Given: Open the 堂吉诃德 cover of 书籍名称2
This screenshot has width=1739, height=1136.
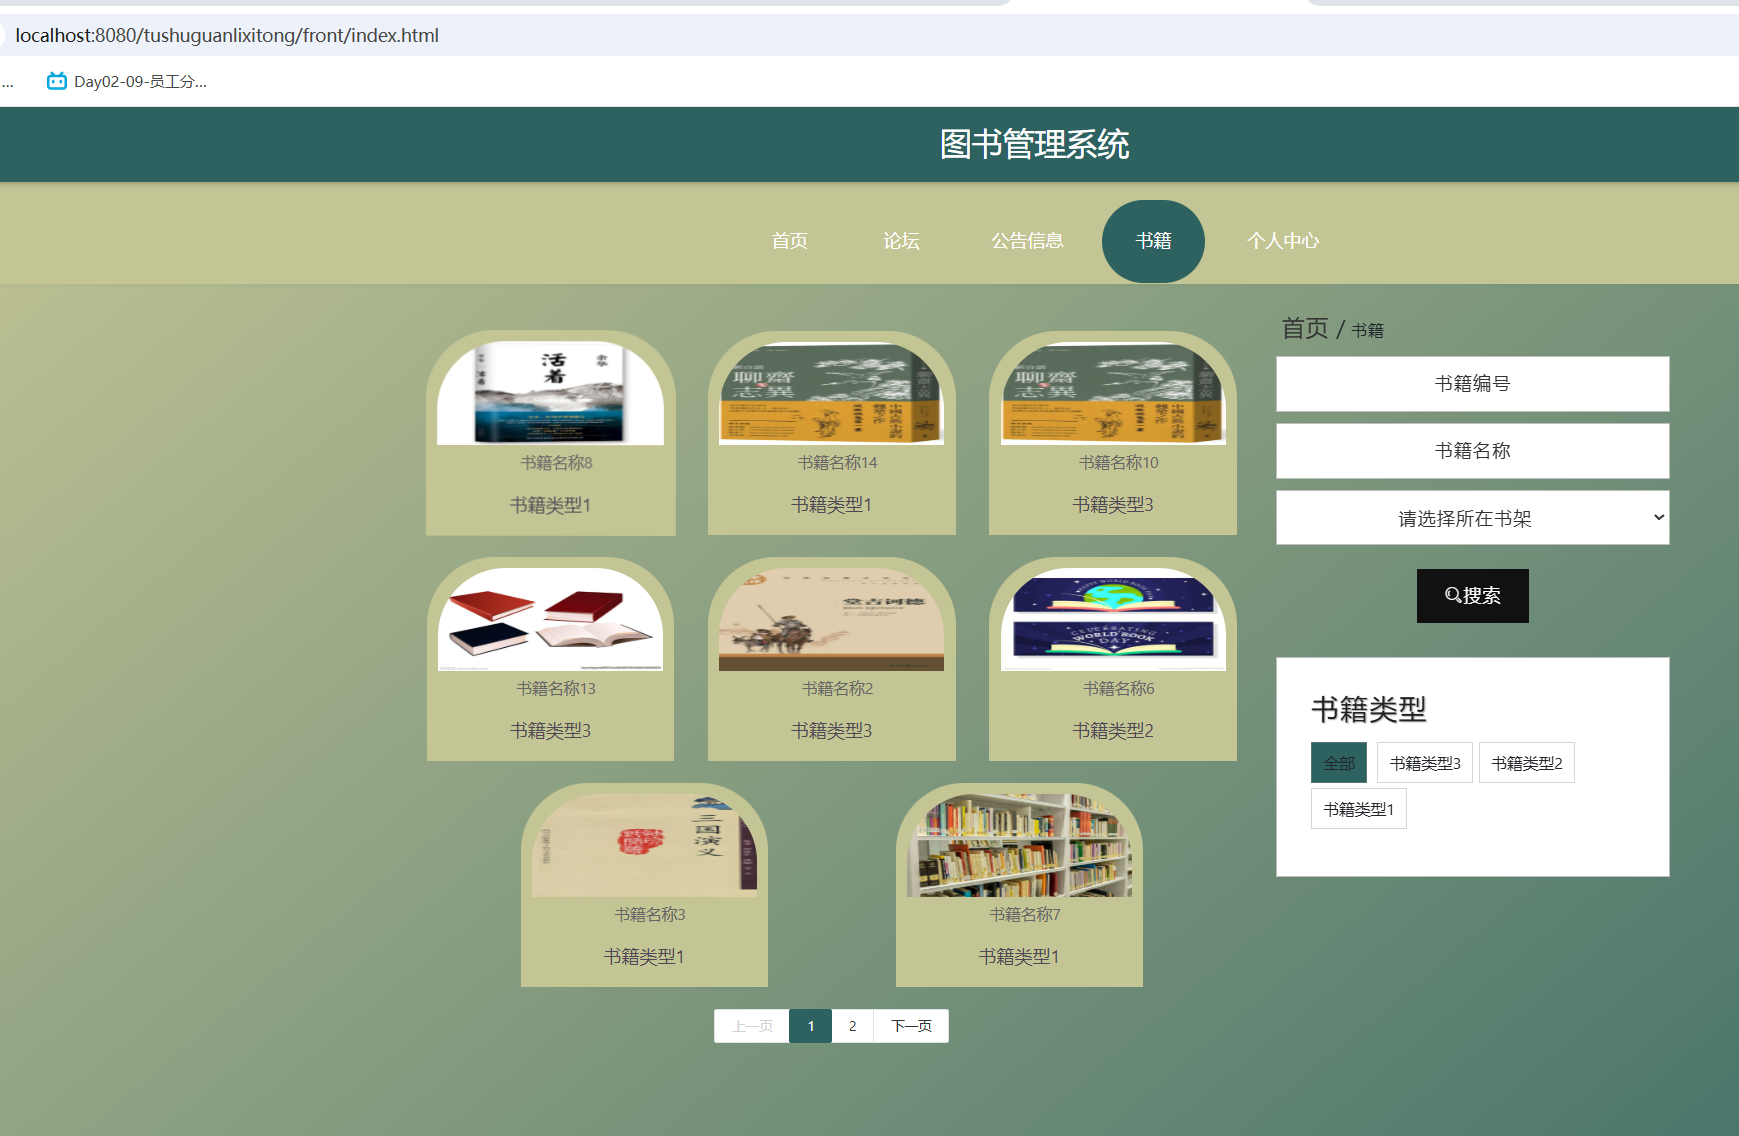Looking at the screenshot, I should point(832,619).
